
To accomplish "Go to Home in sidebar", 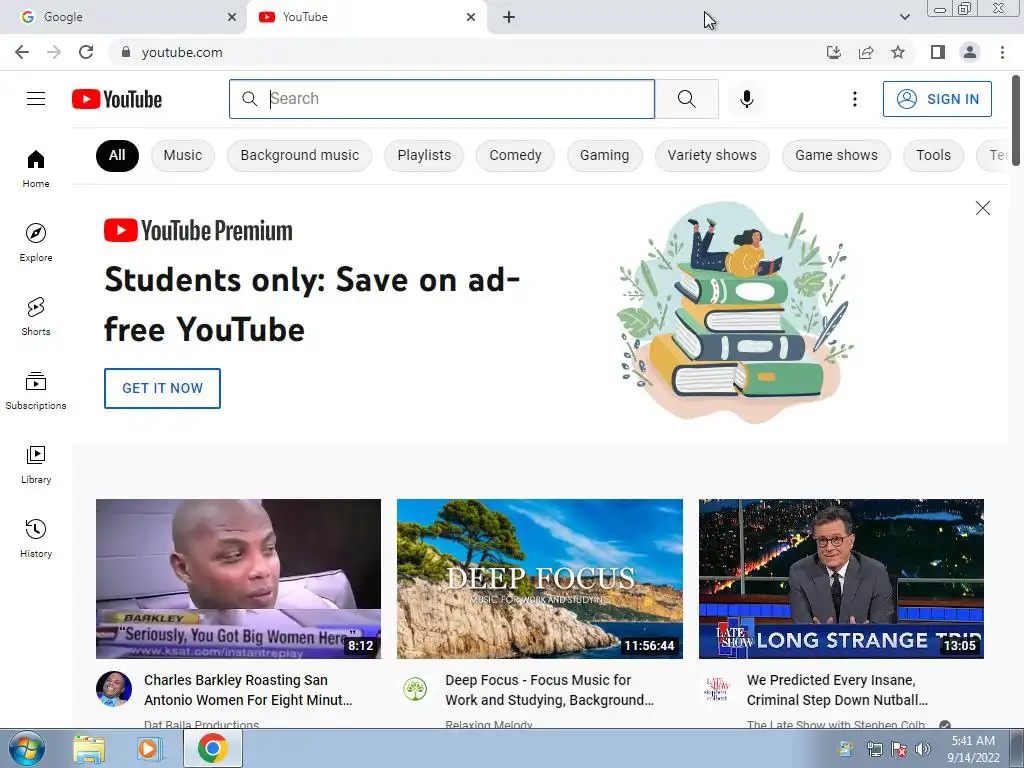I will [x=36, y=168].
